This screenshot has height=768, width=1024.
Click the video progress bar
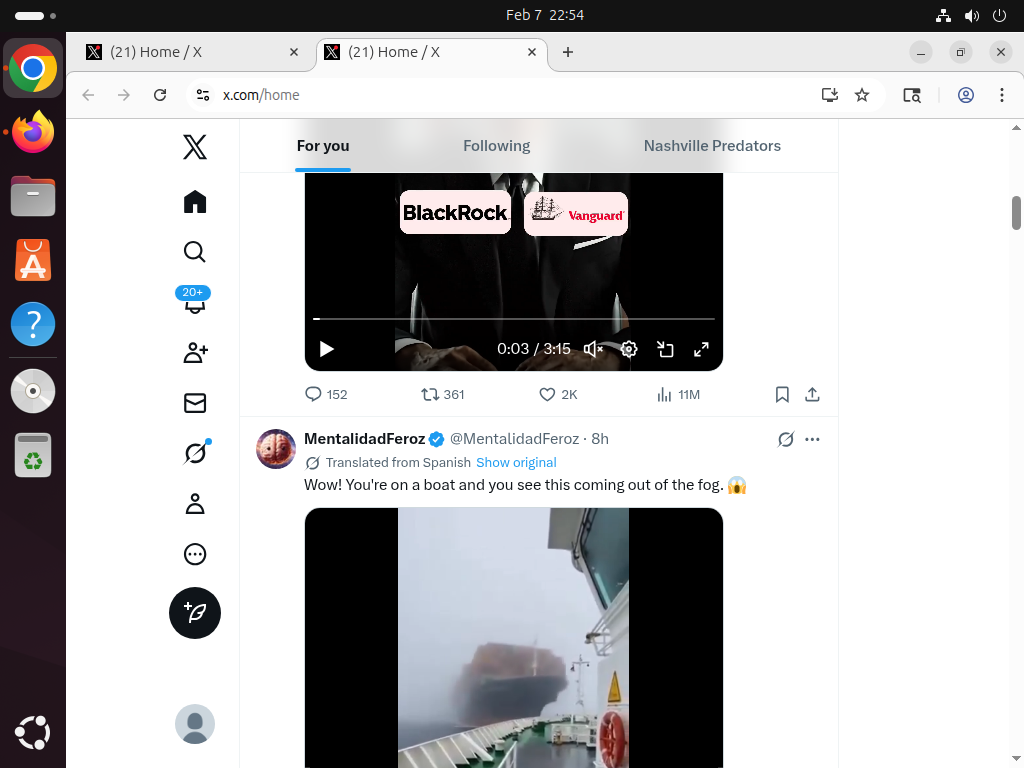coord(514,319)
